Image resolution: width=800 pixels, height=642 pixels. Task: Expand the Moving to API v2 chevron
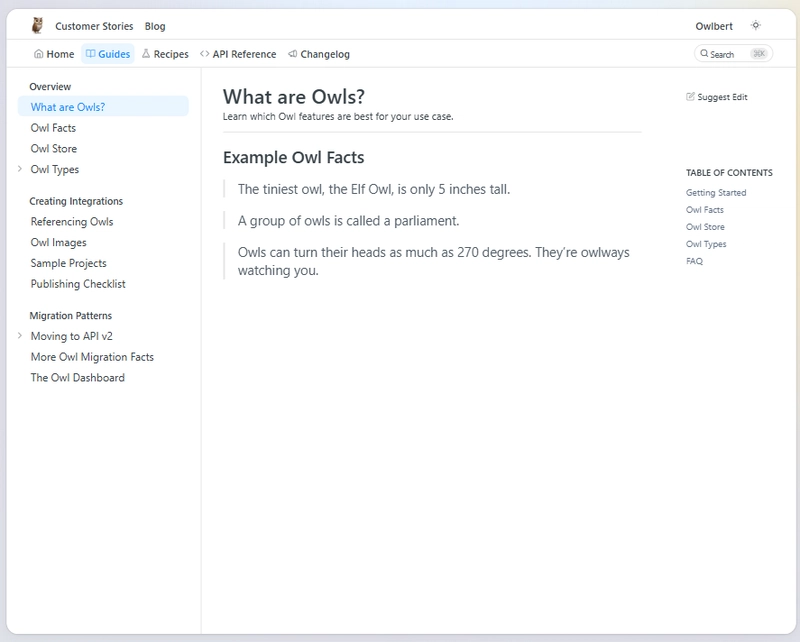(20, 336)
